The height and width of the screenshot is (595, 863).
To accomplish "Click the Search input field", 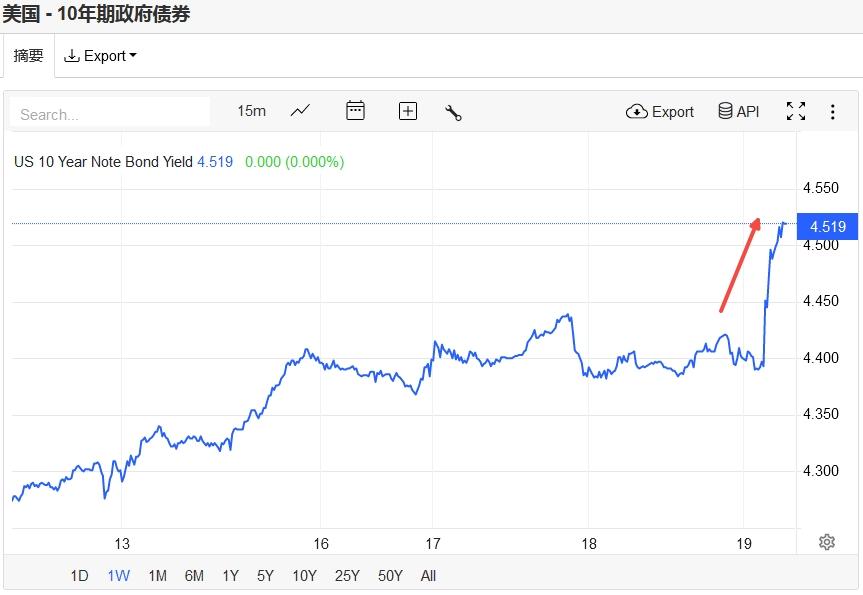I will (x=110, y=114).
